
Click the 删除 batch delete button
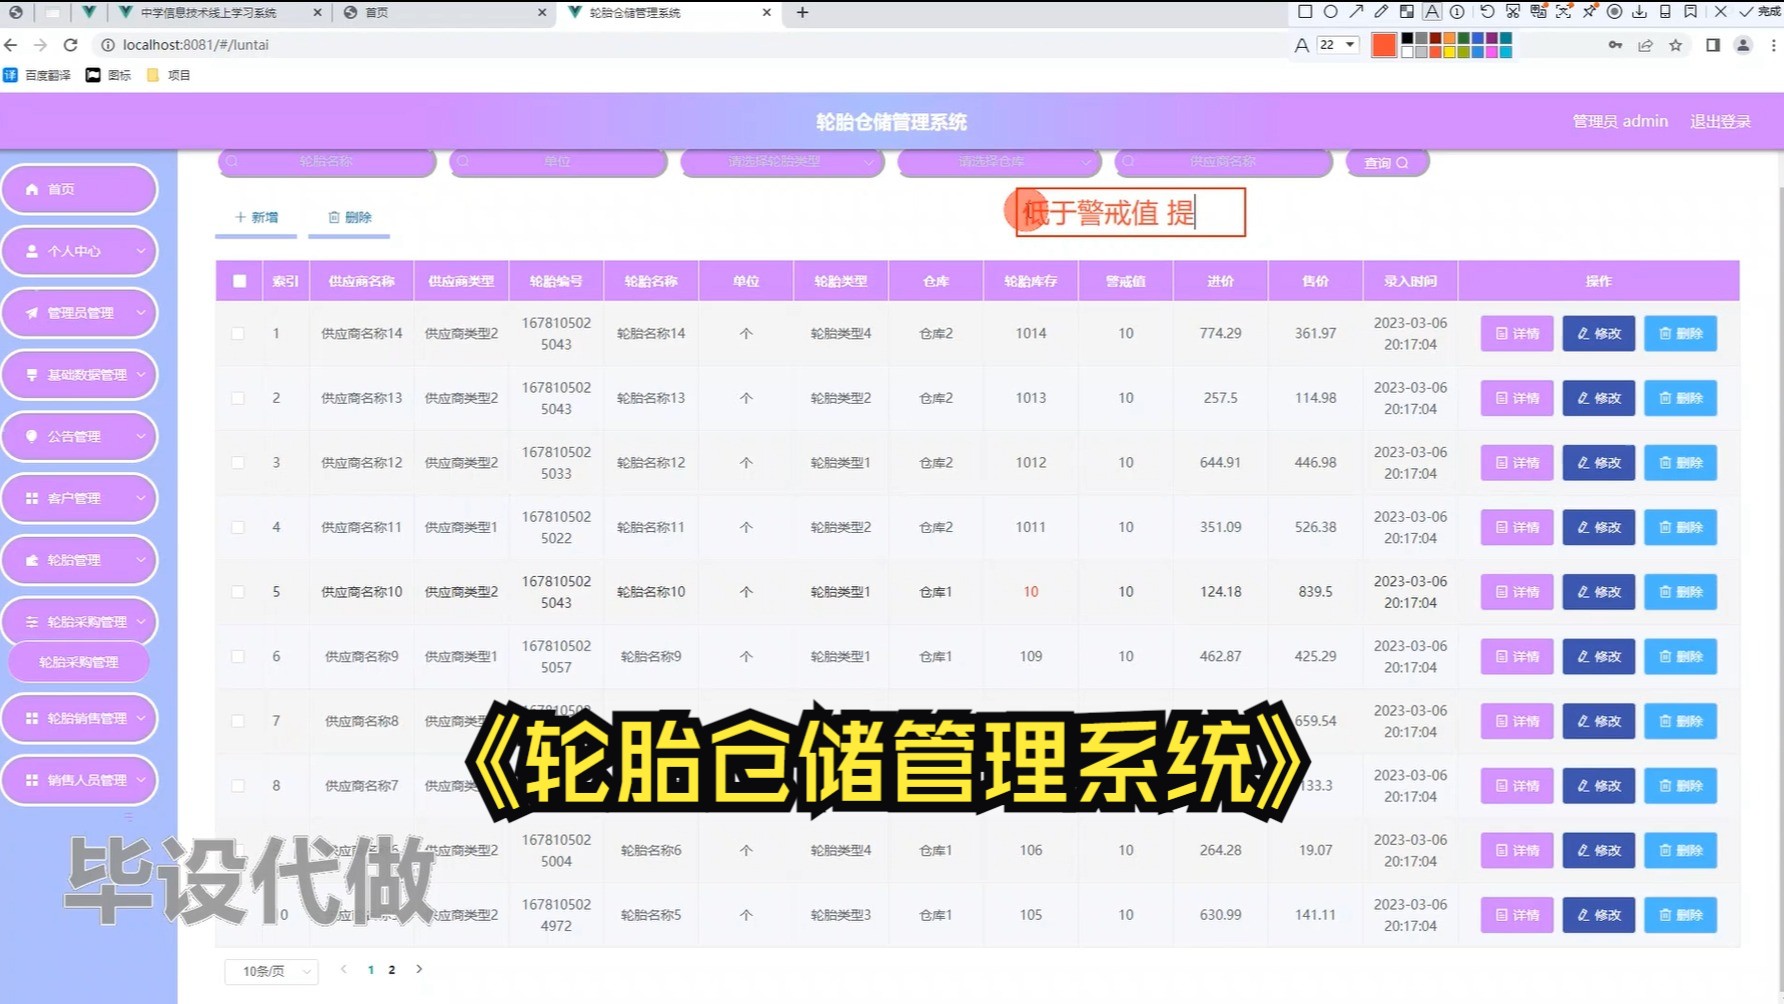point(350,217)
